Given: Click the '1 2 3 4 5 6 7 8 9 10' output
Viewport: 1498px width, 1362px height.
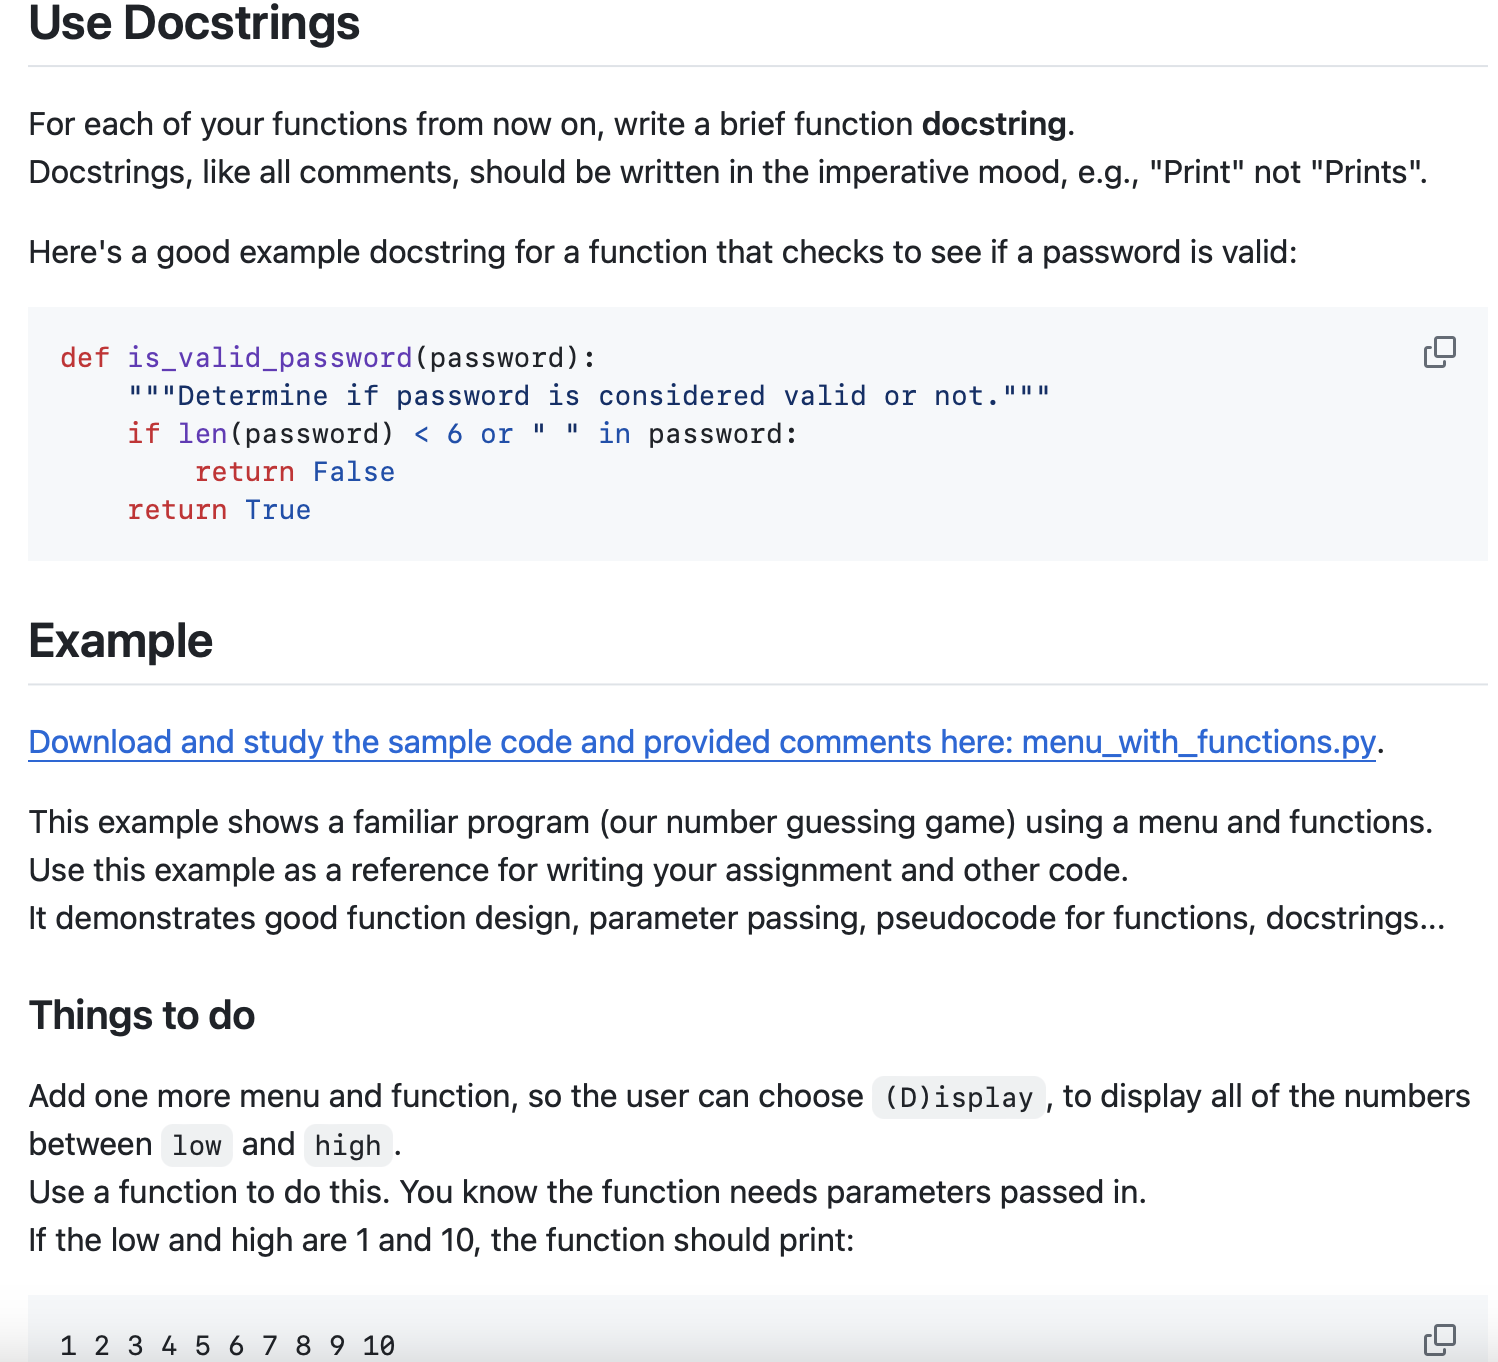Looking at the screenshot, I should pyautogui.click(x=228, y=1345).
